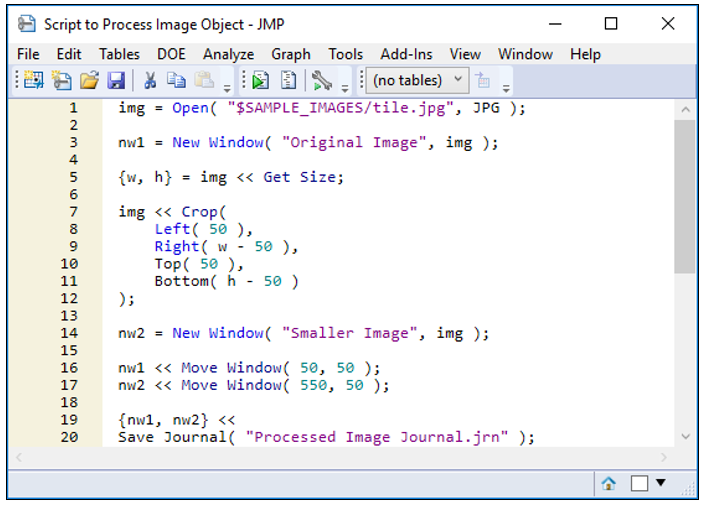
Task: Click the {nw1, nw2} << line
Action: (x=176, y=420)
